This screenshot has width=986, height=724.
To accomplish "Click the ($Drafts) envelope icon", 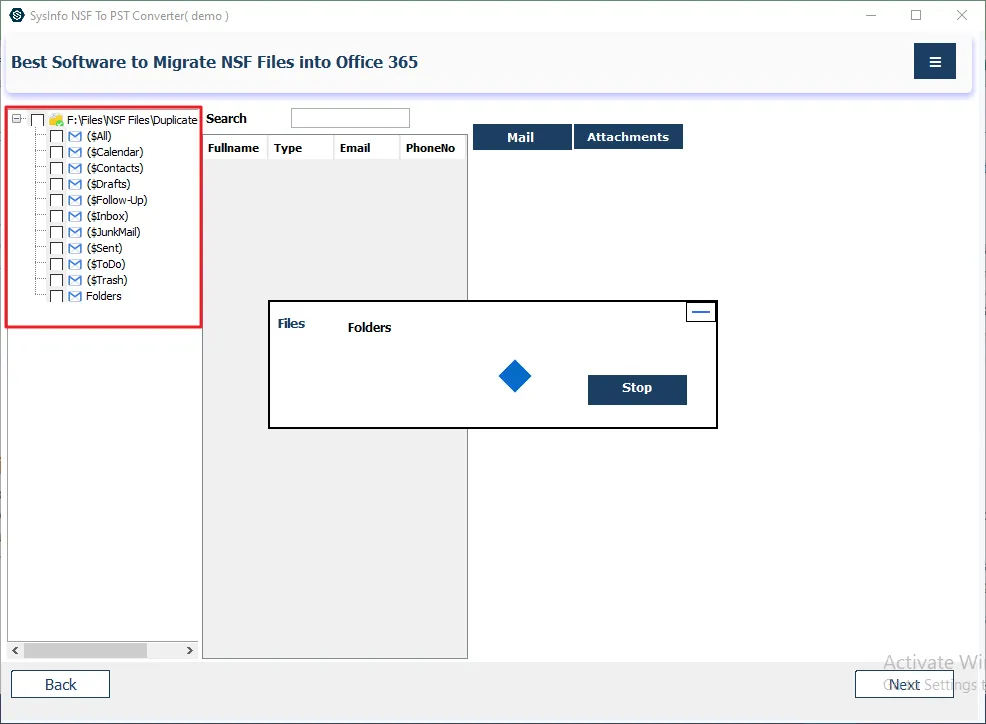I will 75,184.
